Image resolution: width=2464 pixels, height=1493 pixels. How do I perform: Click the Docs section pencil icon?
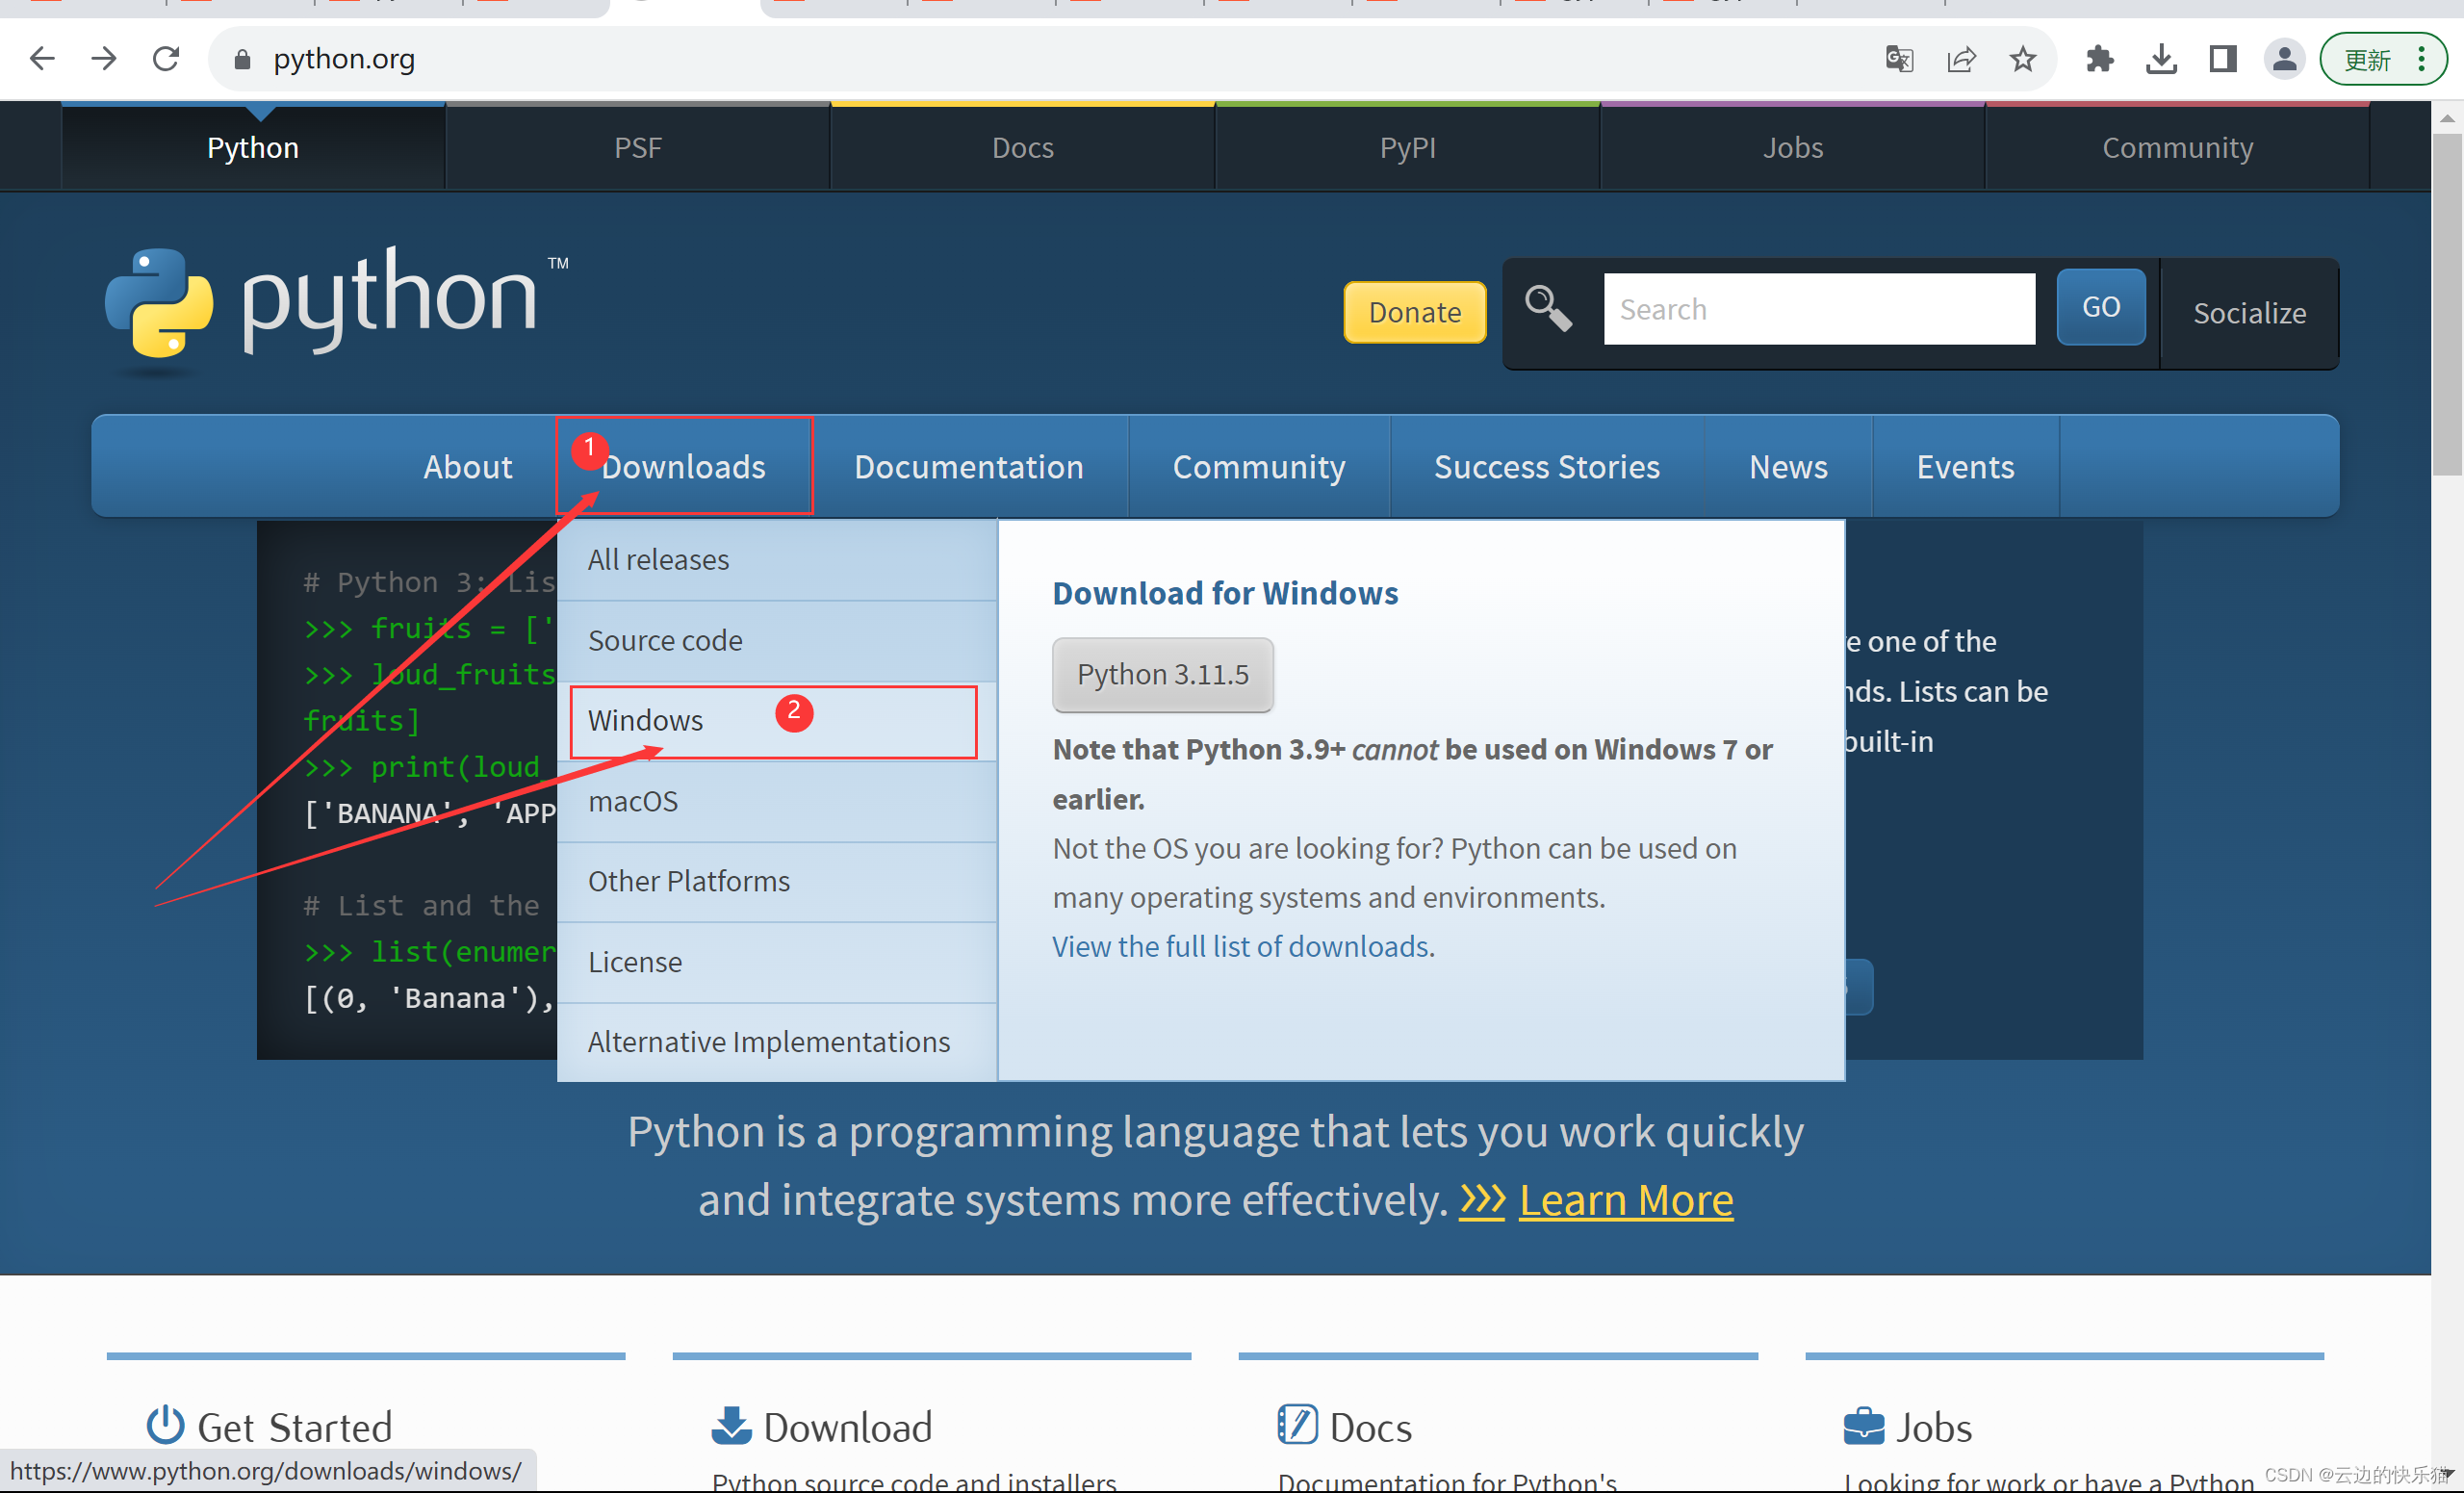click(x=1297, y=1425)
